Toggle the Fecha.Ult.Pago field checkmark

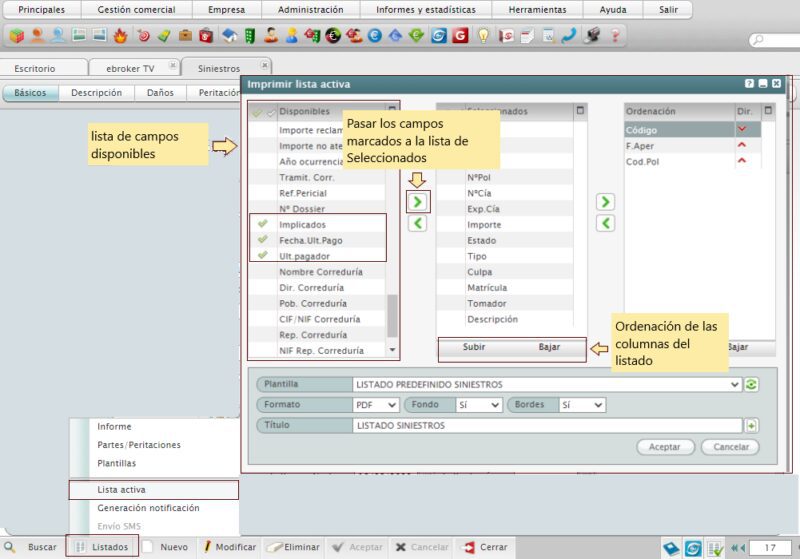[x=262, y=241]
